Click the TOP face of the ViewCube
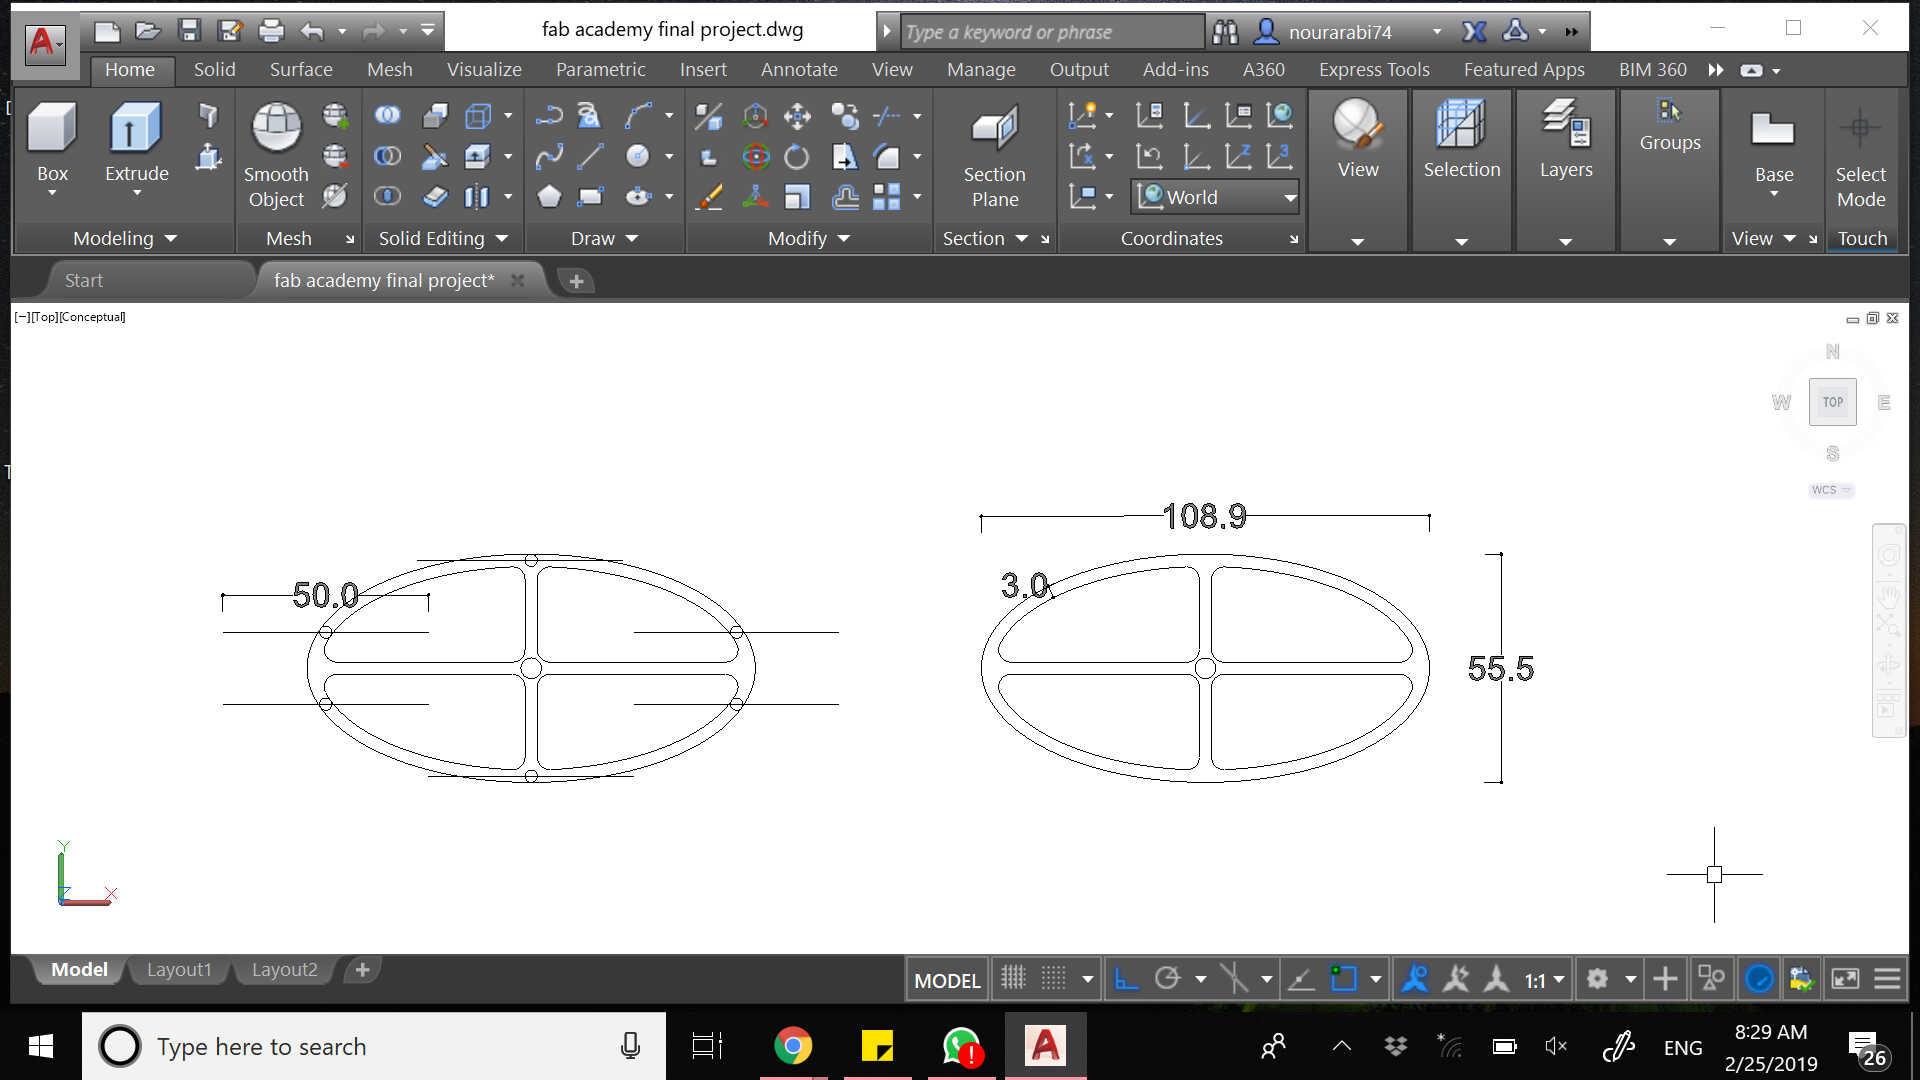Image resolution: width=1920 pixels, height=1080 pixels. pyautogui.click(x=1832, y=402)
